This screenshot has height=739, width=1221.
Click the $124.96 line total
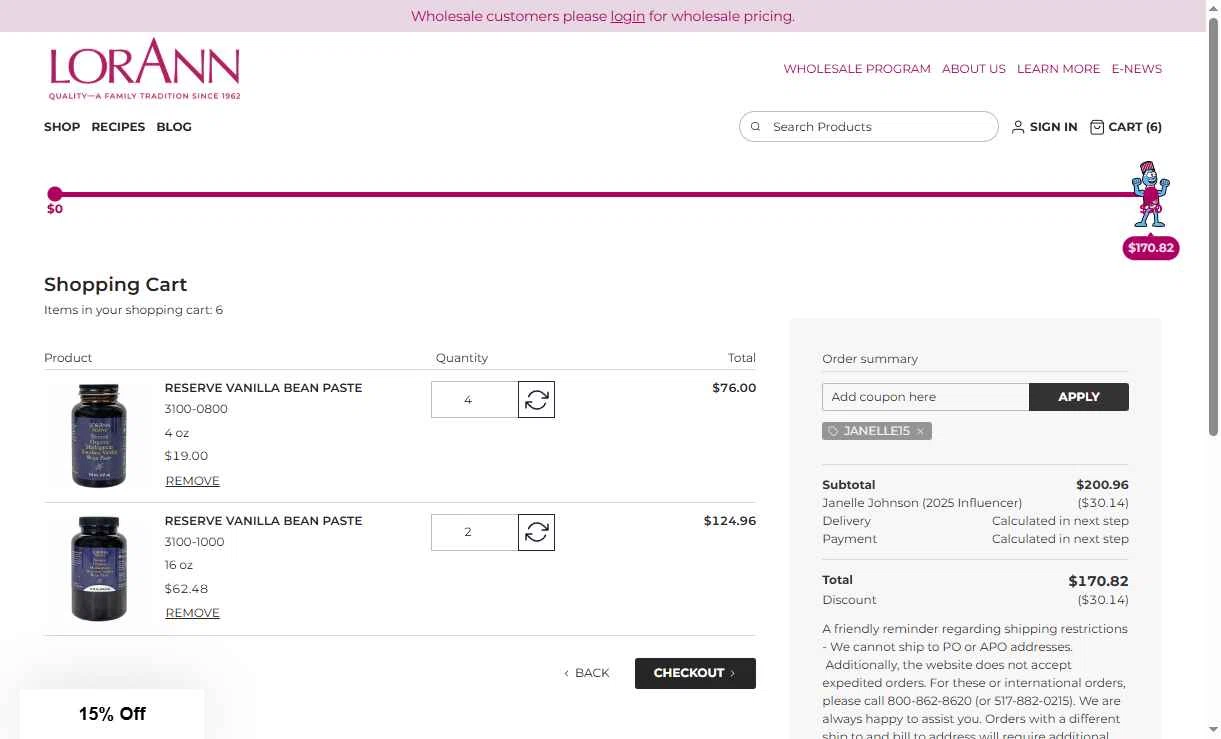(x=730, y=521)
